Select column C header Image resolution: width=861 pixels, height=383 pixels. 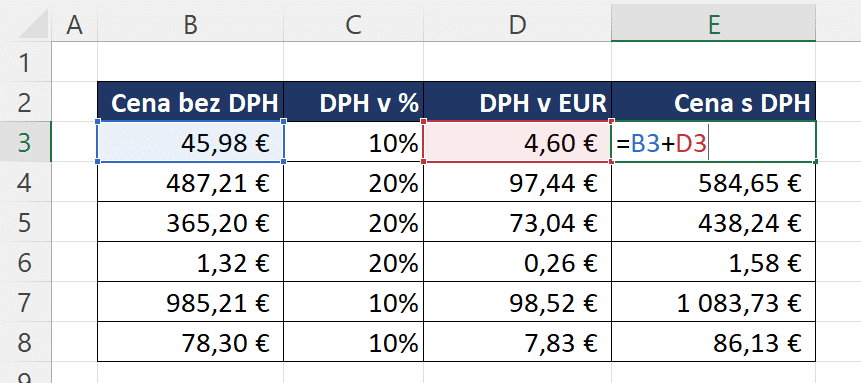click(354, 24)
